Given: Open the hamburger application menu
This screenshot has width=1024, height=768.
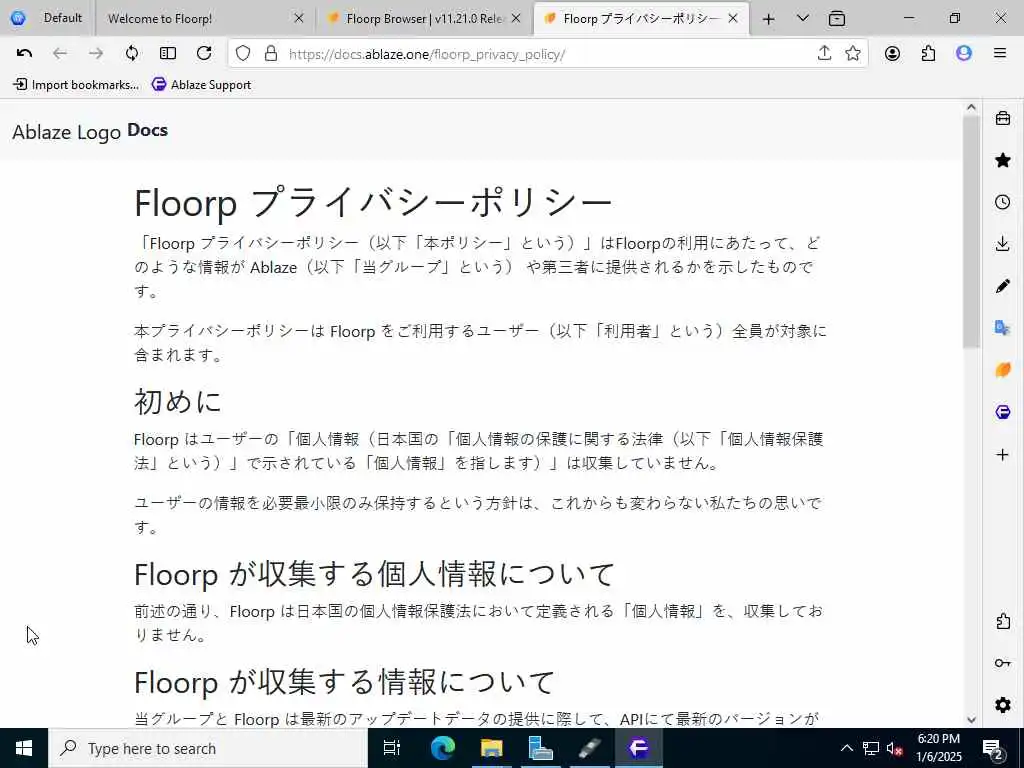Looking at the screenshot, I should [x=1000, y=54].
